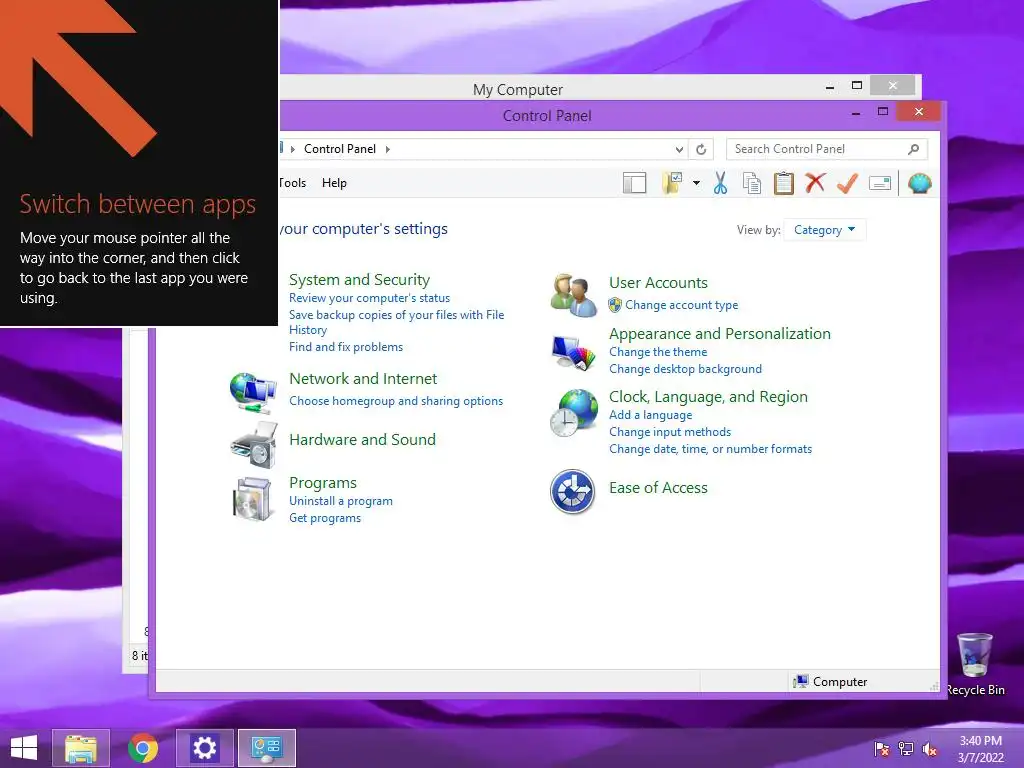
Task: Open the Help menu
Action: point(334,184)
